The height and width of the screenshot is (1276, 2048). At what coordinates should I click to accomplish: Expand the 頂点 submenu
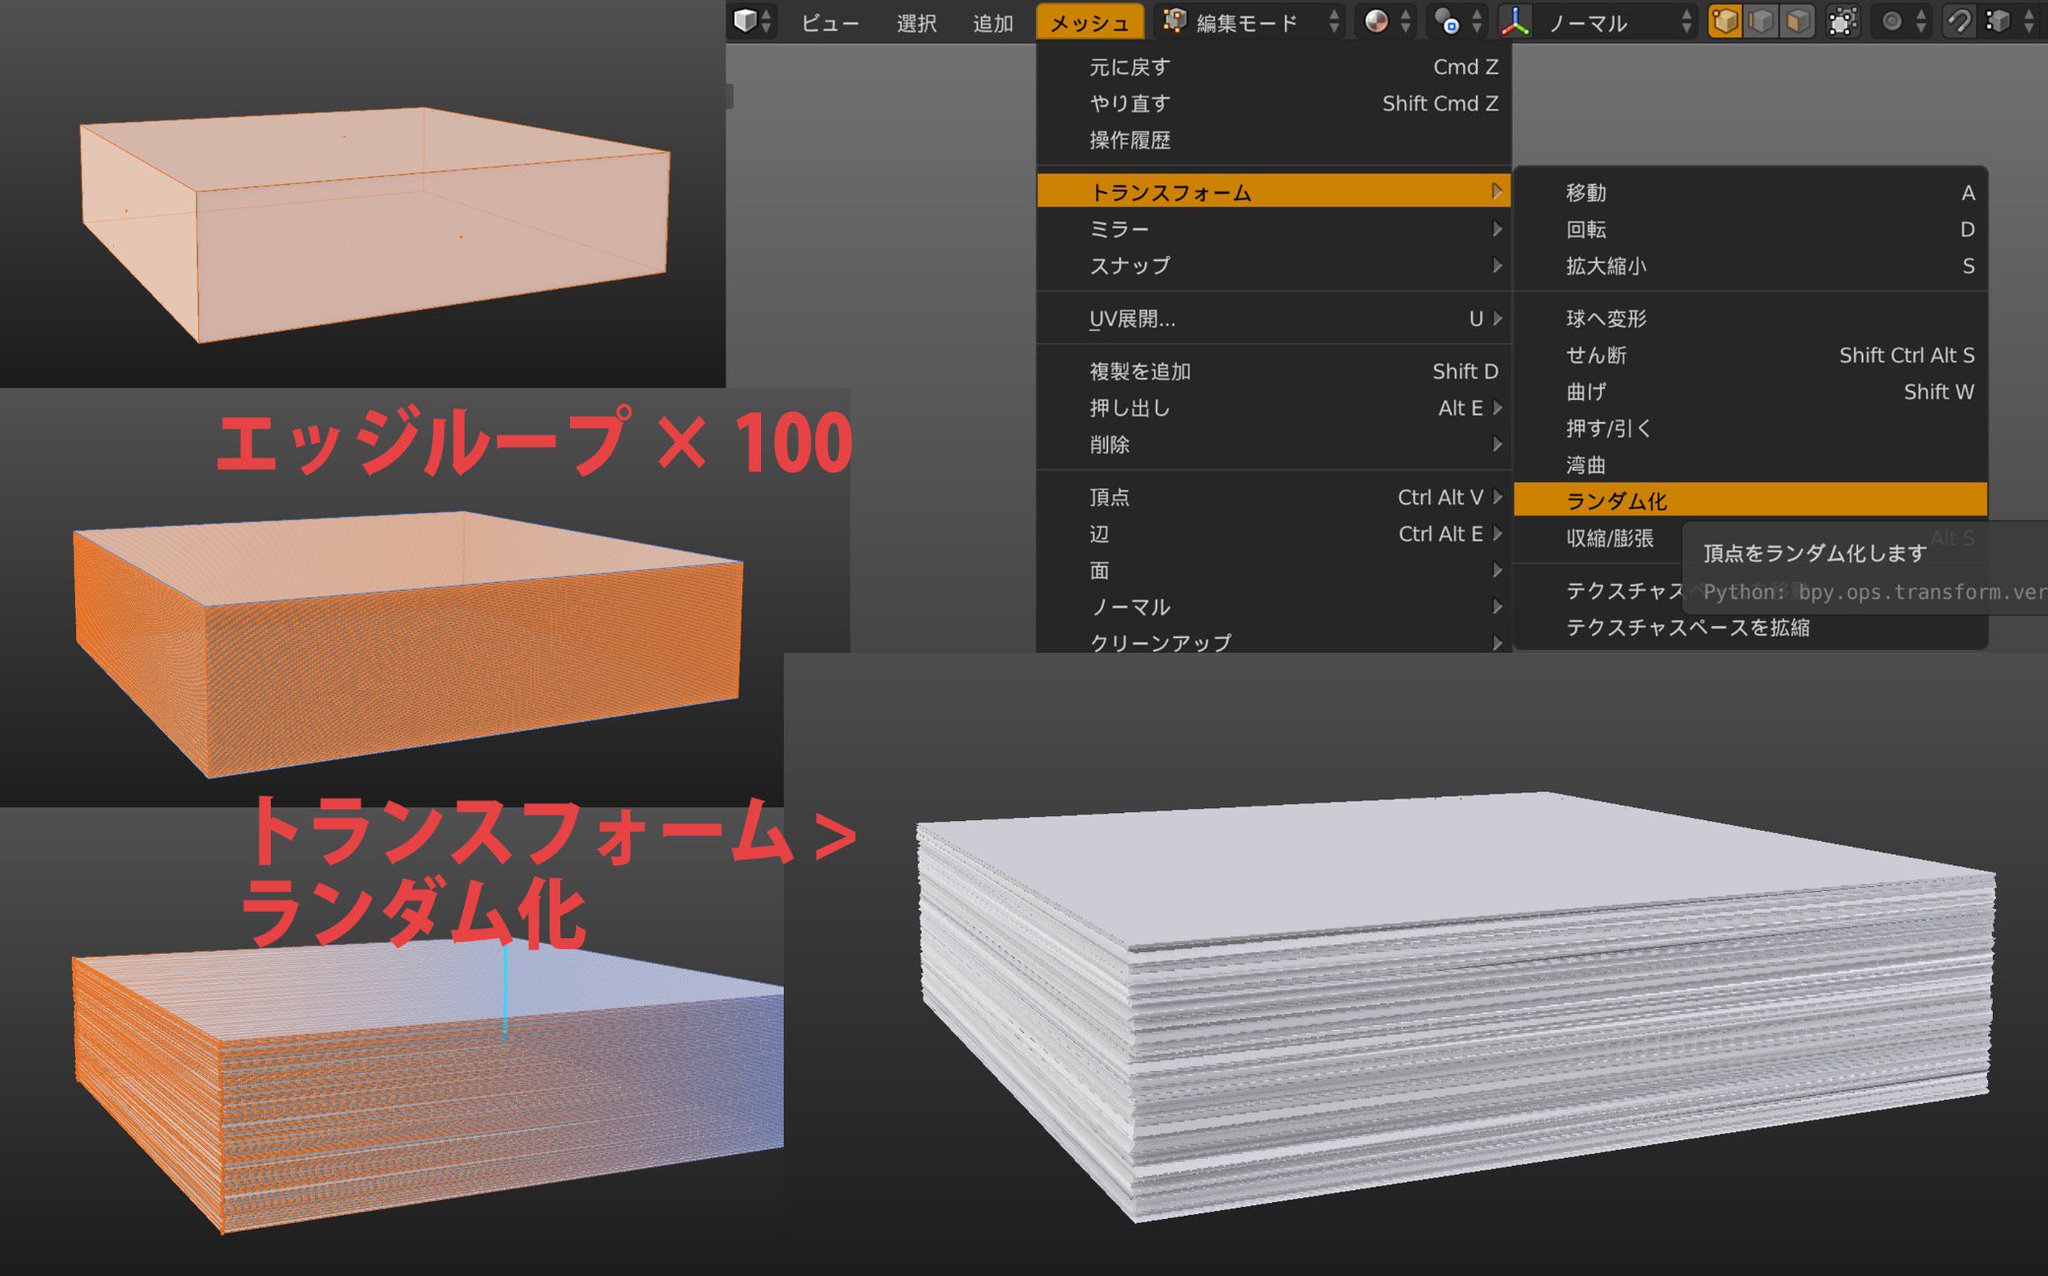1273,497
